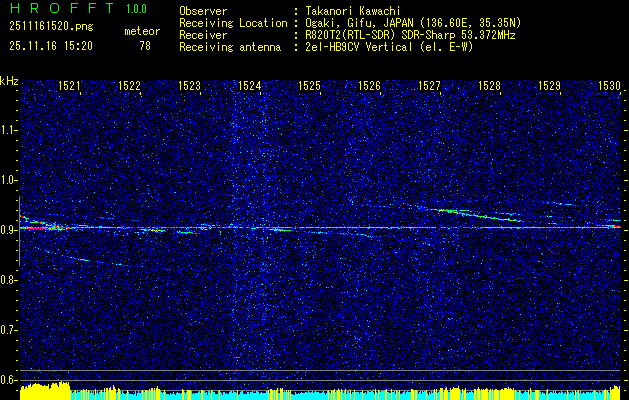The height and width of the screenshot is (400, 629).
Task: Click the HROFFT title text
Action: 62,8
